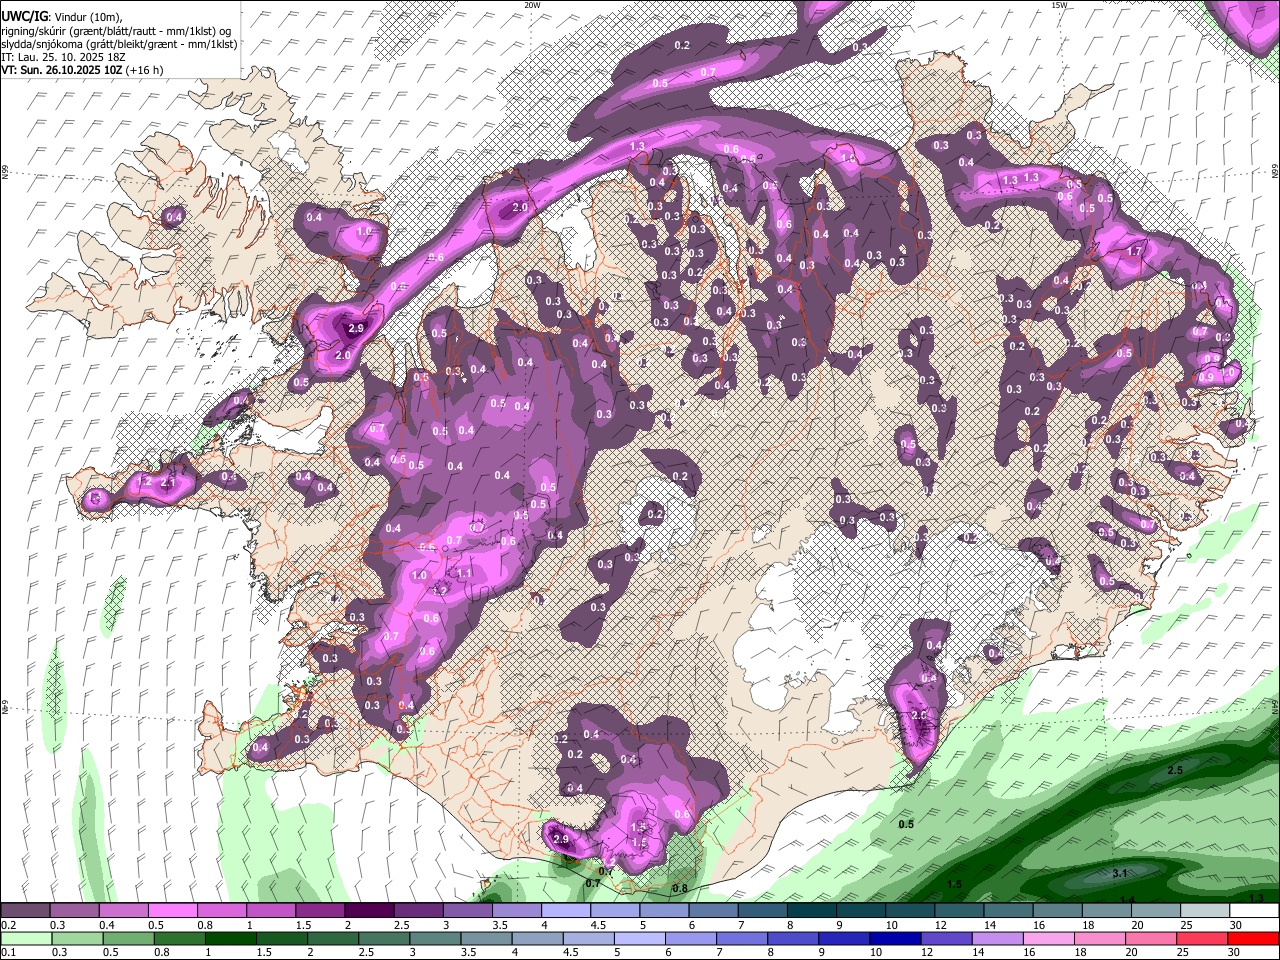Click the 'IT: Lau. 25. 10. 2025 18Z' line
This screenshot has height=960, width=1280.
tap(65, 57)
